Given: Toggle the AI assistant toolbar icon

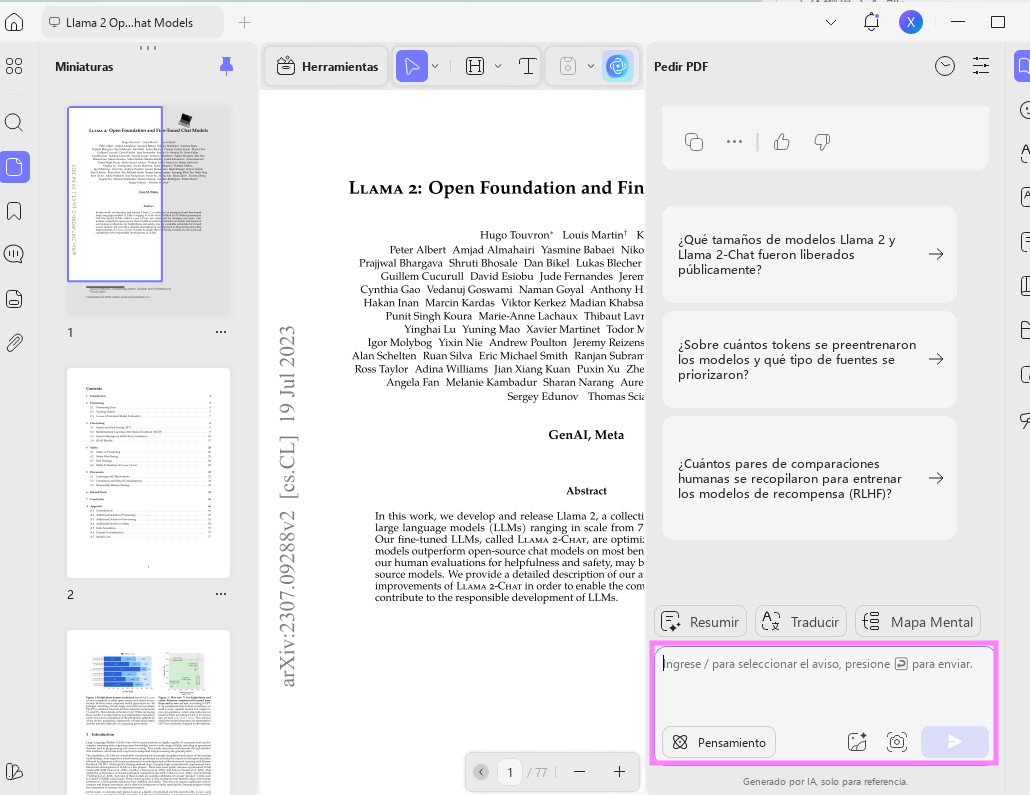Looking at the screenshot, I should [x=617, y=66].
